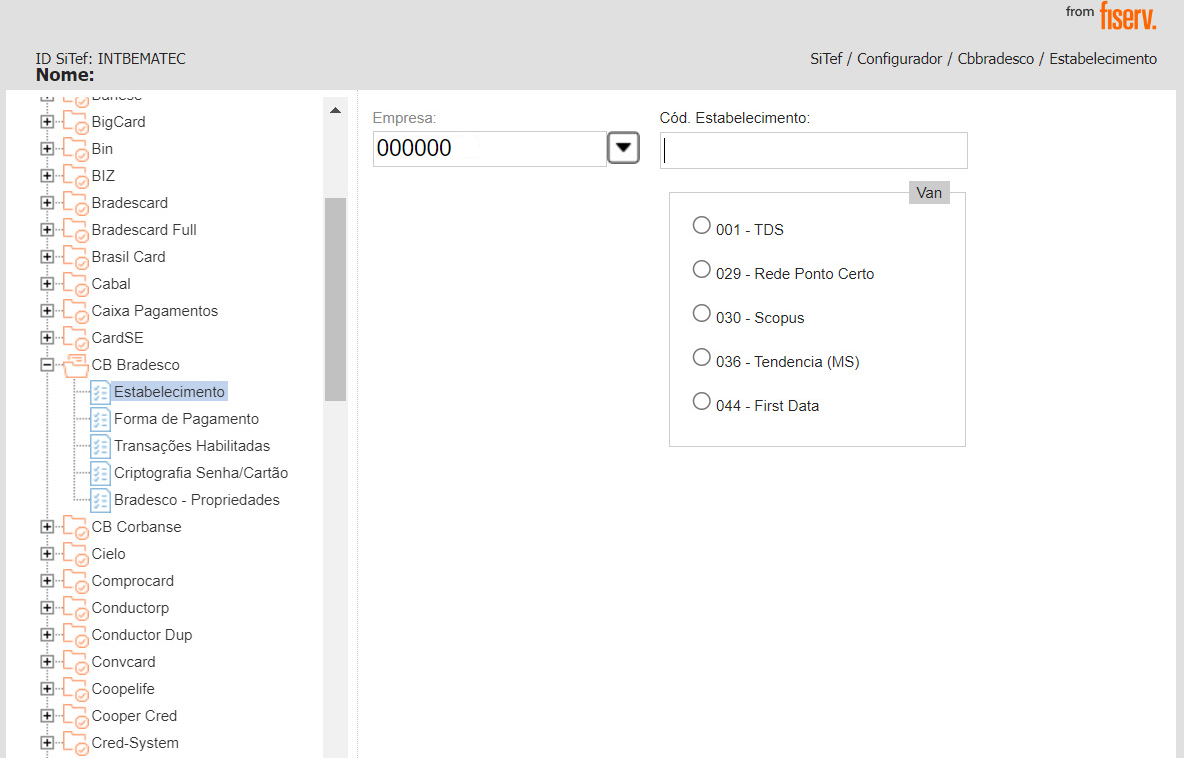Click the BIZ folder icon
Viewport: 1184px width, 758px height.
coord(76,176)
